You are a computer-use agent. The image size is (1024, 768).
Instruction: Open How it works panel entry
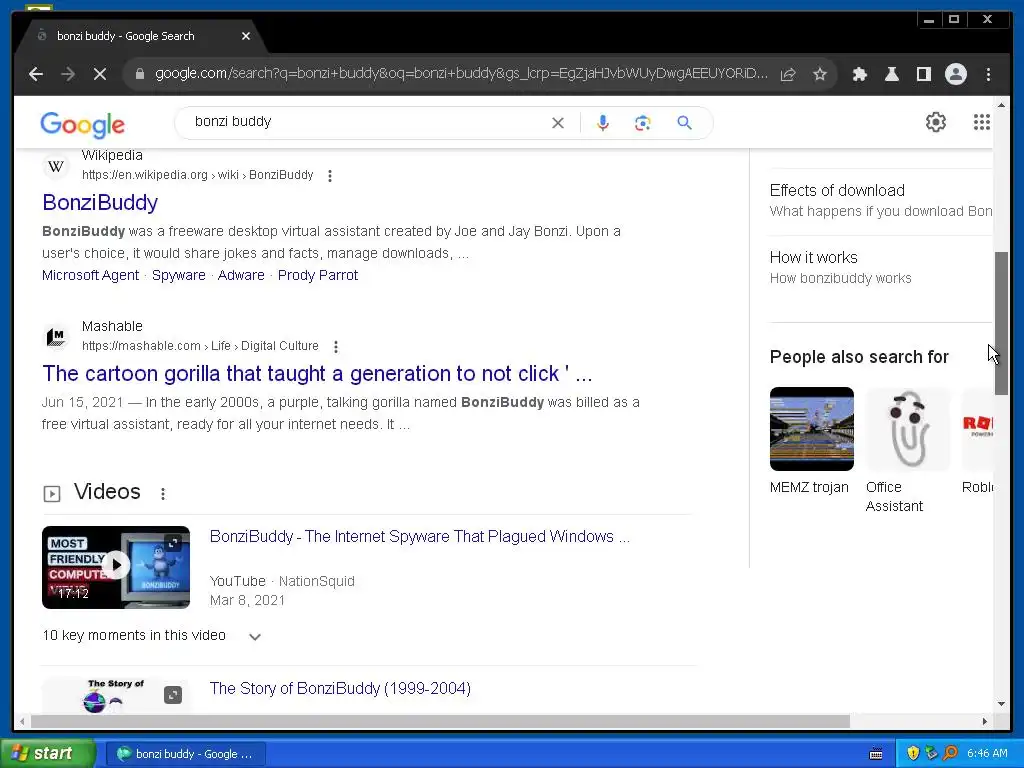click(880, 267)
